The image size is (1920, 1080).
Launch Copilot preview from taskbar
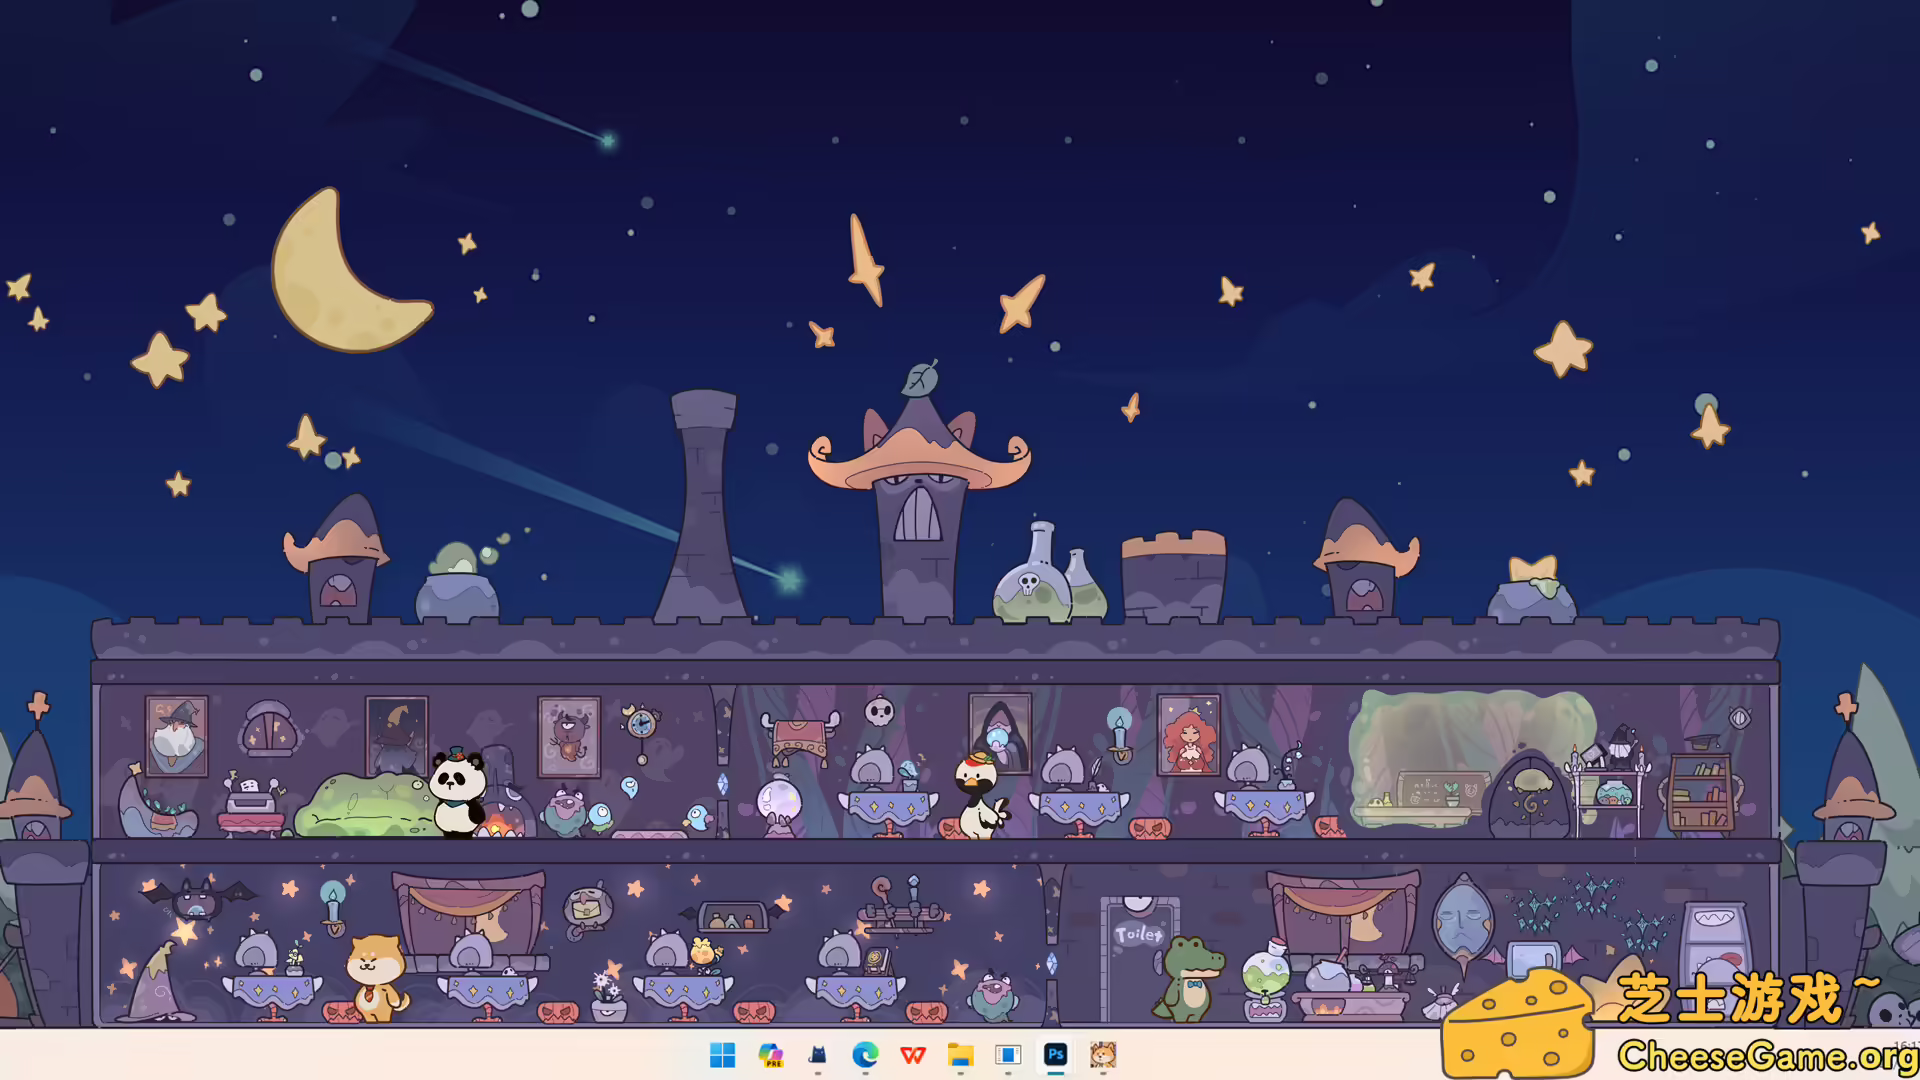click(770, 1055)
